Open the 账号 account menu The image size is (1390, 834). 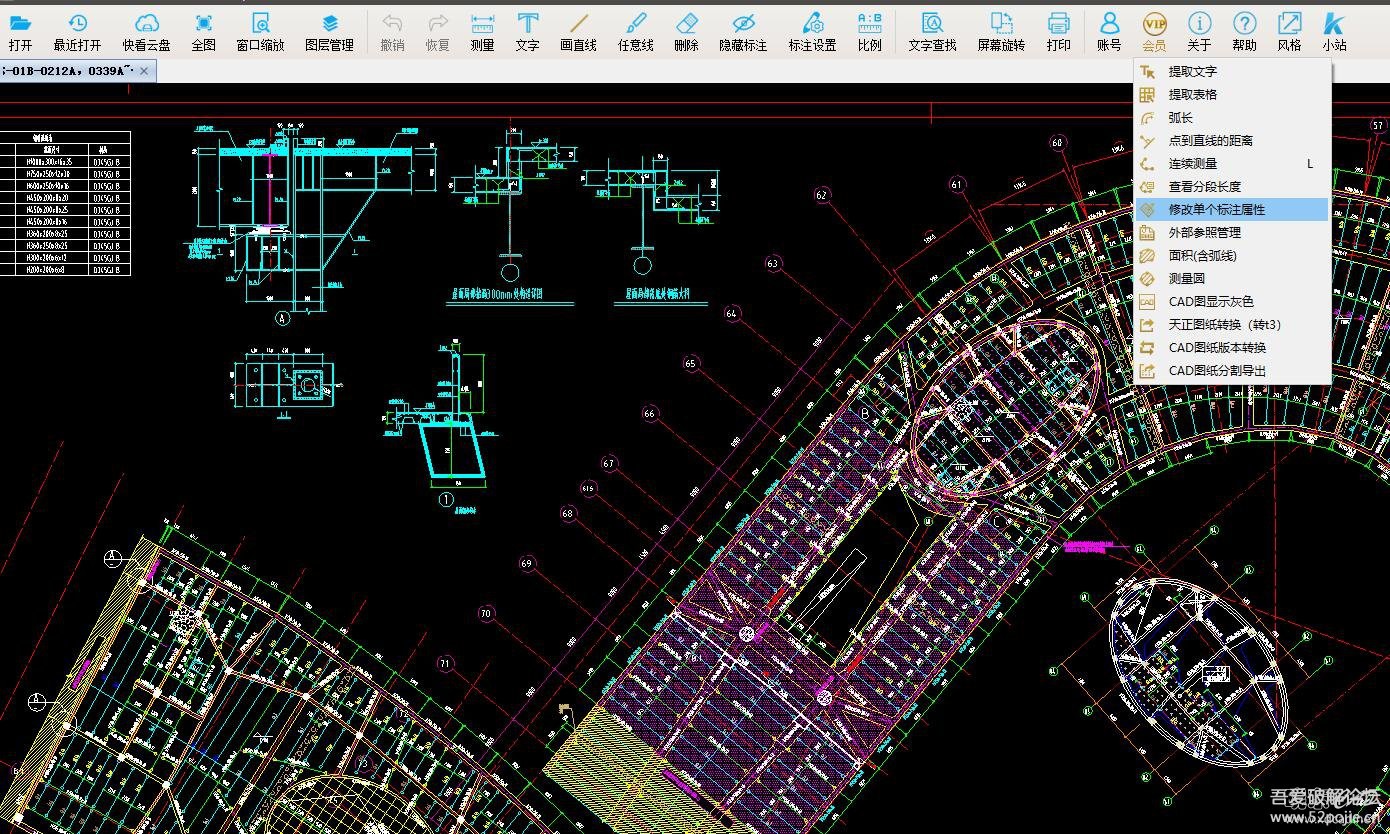[x=1109, y=31]
